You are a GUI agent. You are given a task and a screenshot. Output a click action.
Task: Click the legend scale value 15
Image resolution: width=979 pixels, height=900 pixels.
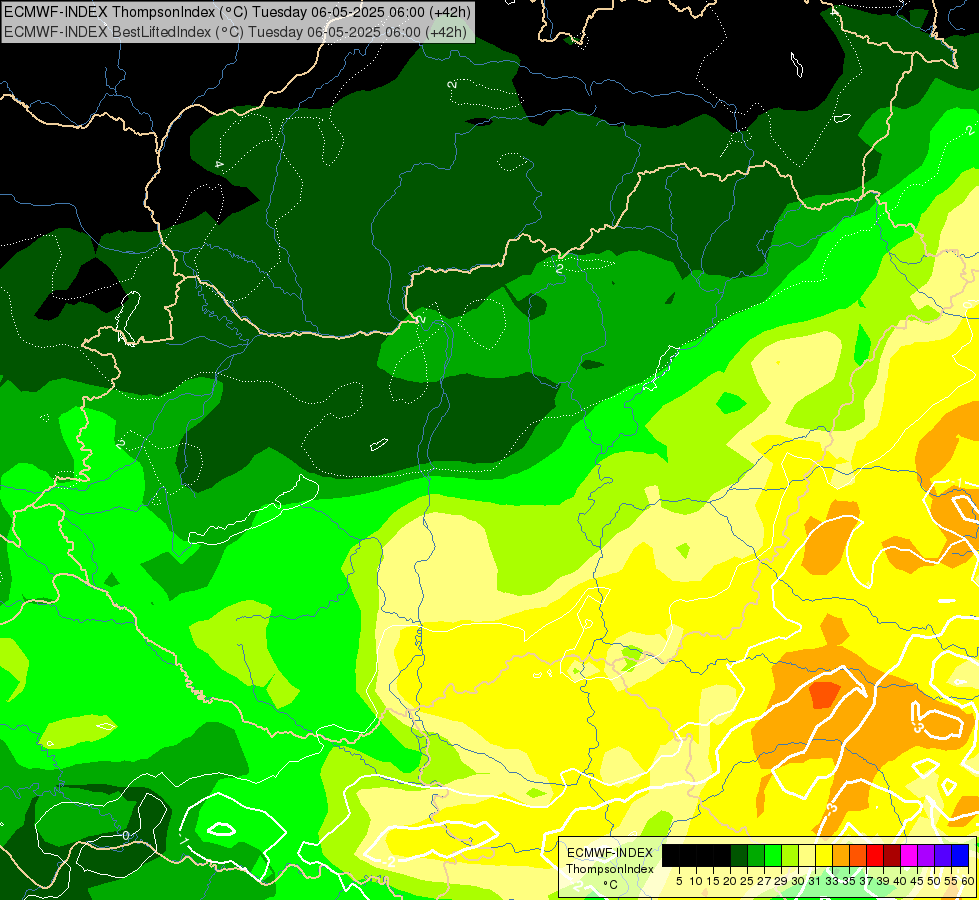pos(713,881)
